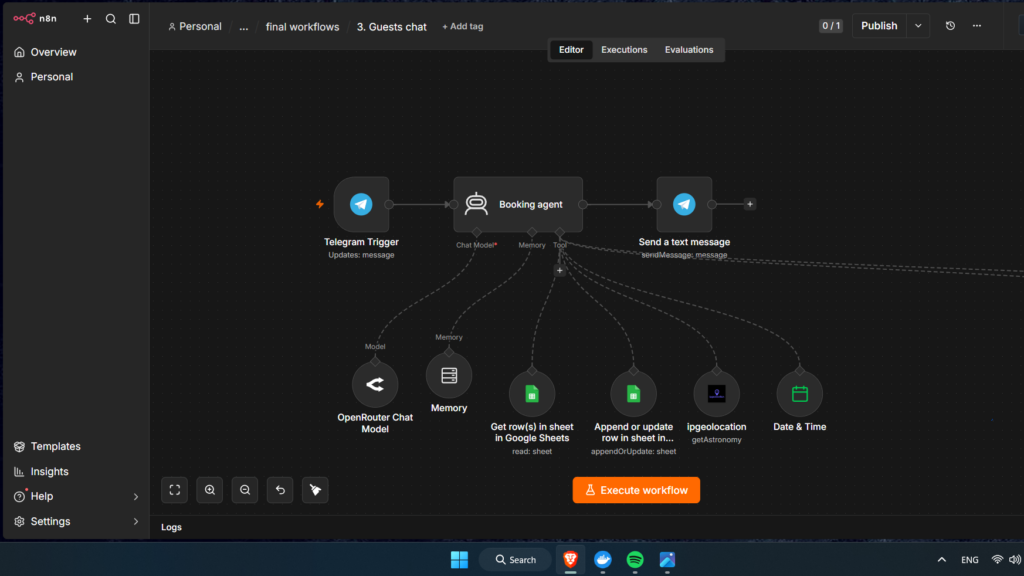
Task: Collapse the sidebar with panel icon
Action: 134,19
